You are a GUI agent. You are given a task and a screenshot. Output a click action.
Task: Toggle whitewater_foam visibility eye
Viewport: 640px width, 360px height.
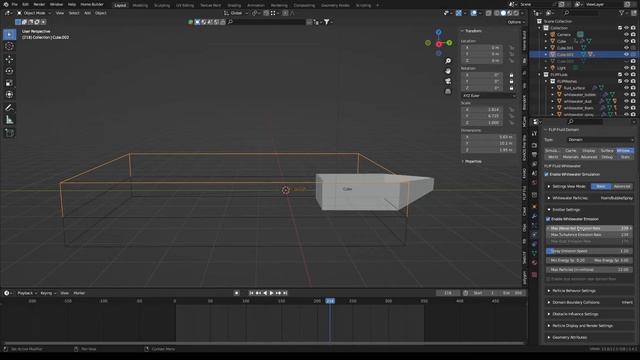[626, 108]
